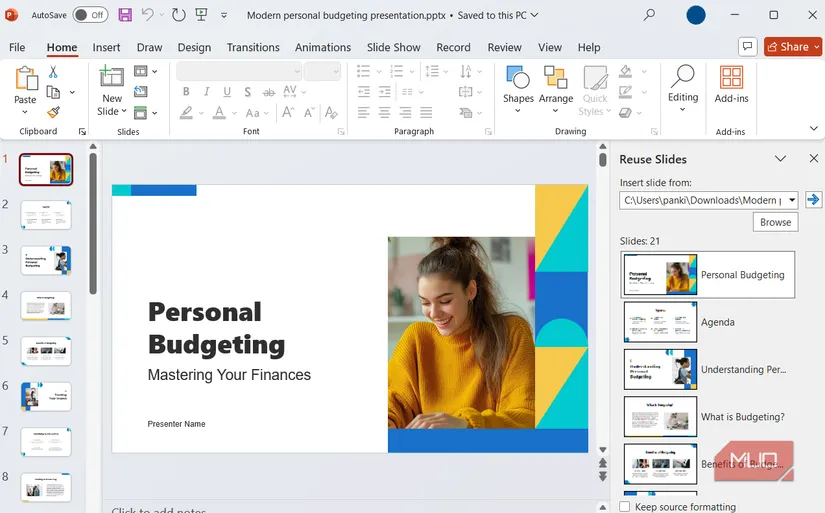Click Start From Beginning slideshow icon

click(x=202, y=15)
